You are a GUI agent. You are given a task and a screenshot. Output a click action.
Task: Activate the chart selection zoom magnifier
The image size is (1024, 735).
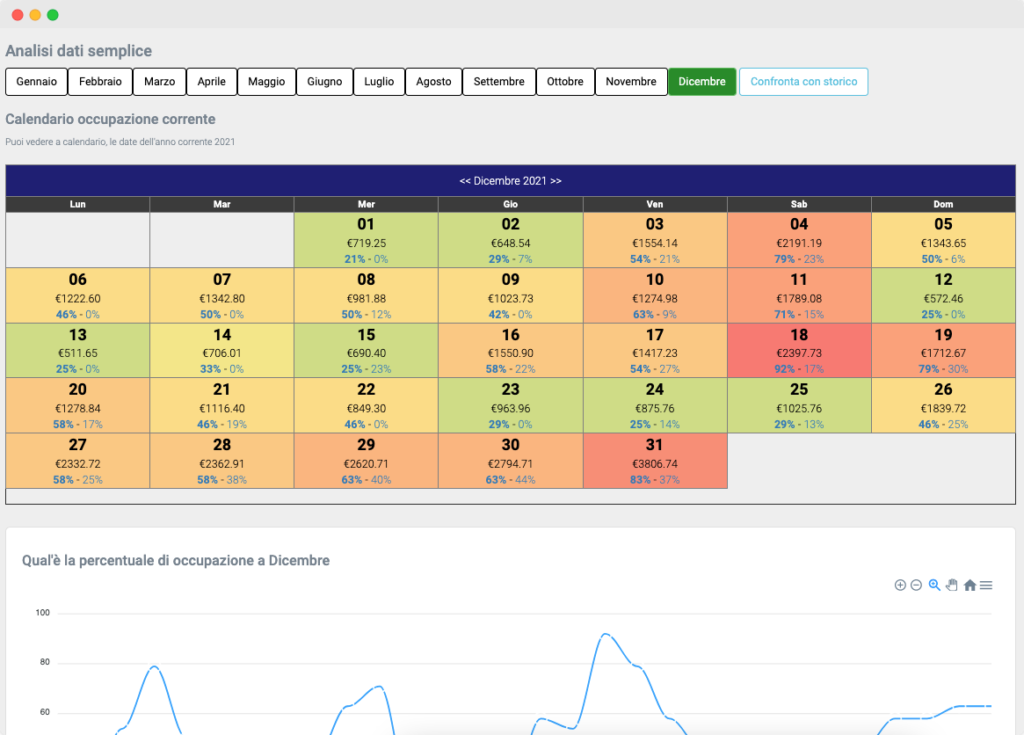[x=935, y=585]
